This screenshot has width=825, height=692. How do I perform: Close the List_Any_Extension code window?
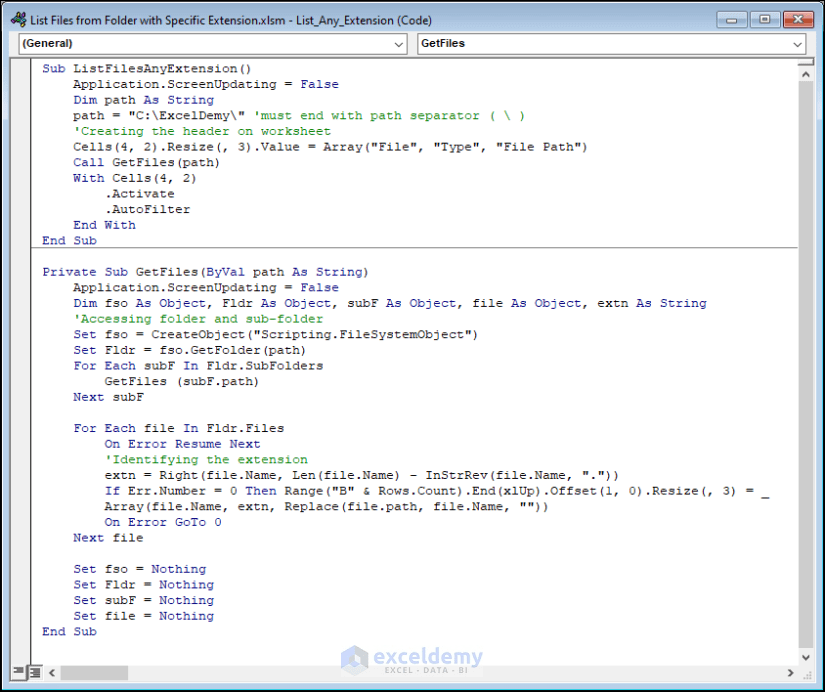[798, 20]
